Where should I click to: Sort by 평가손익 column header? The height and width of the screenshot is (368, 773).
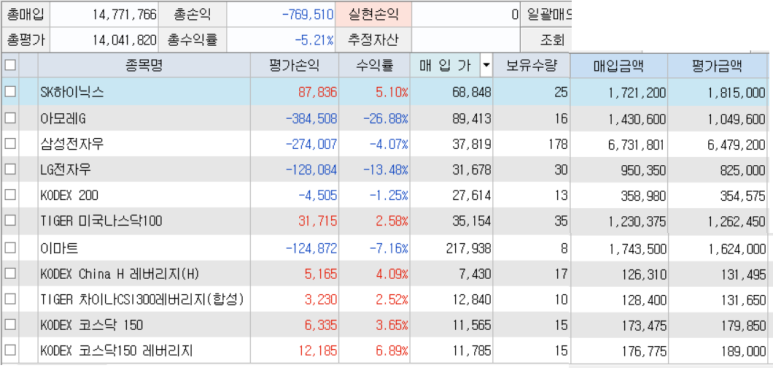294,65
